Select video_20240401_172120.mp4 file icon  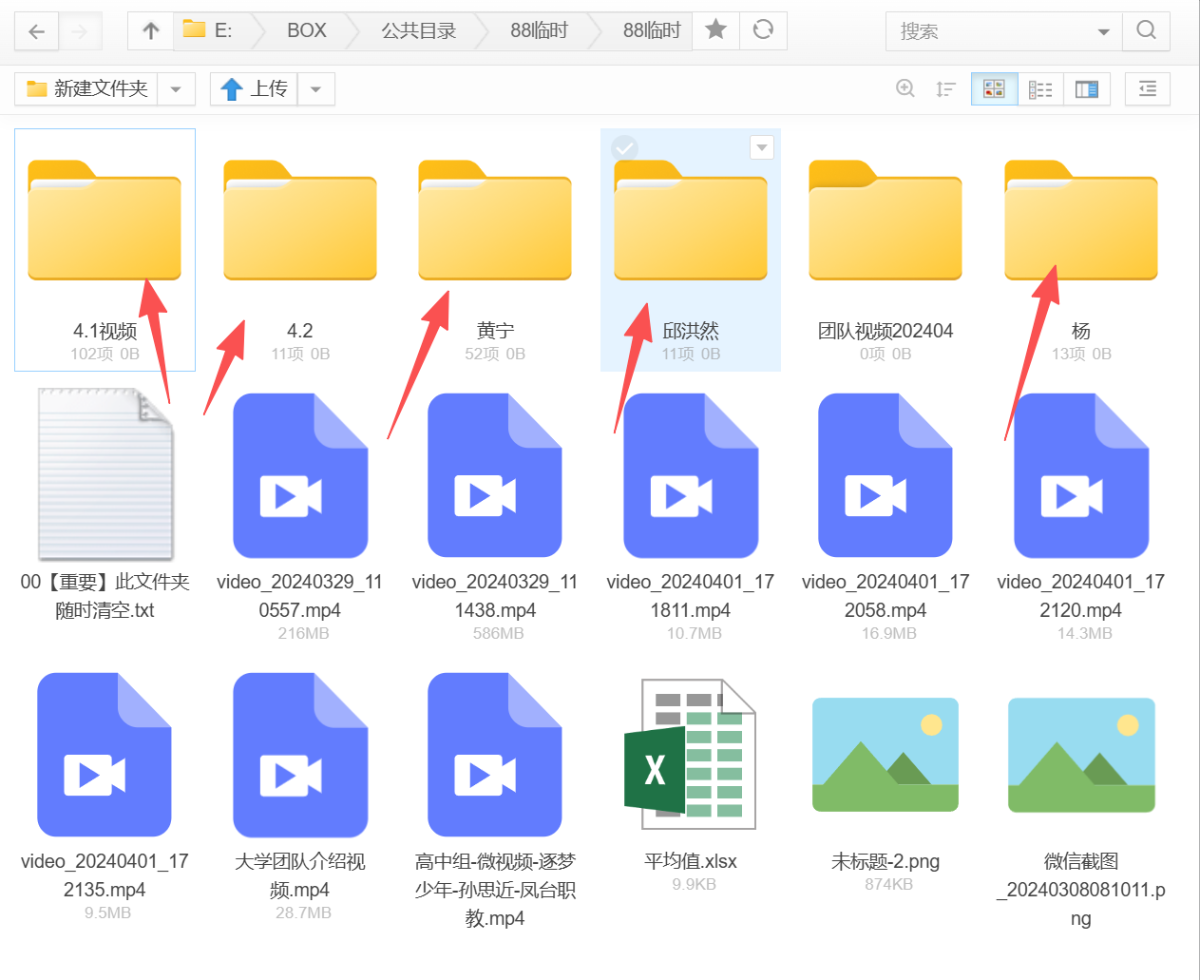click(1081, 475)
